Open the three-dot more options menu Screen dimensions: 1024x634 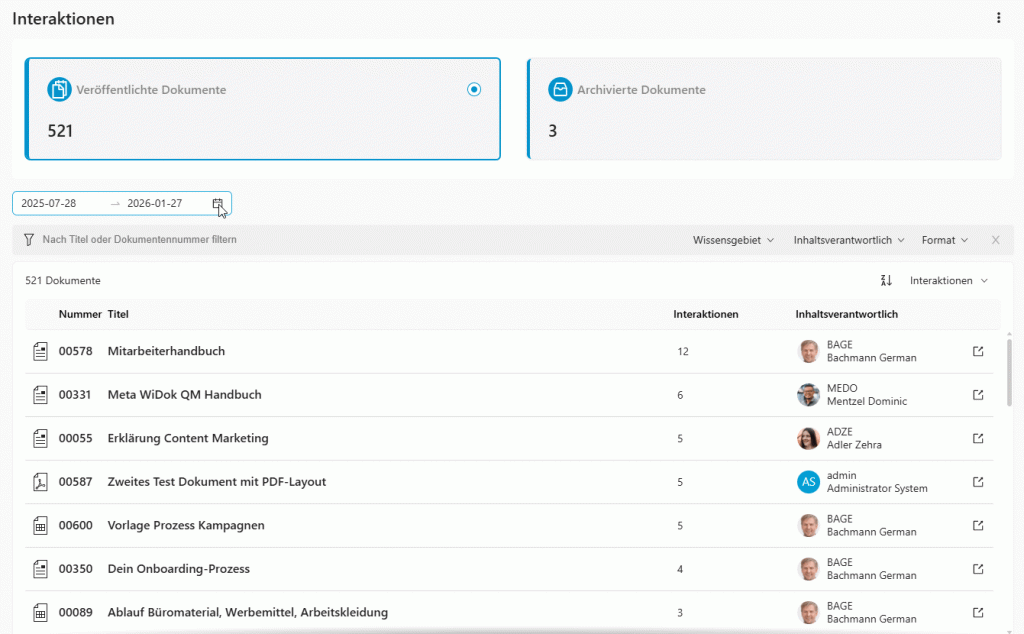[998, 18]
